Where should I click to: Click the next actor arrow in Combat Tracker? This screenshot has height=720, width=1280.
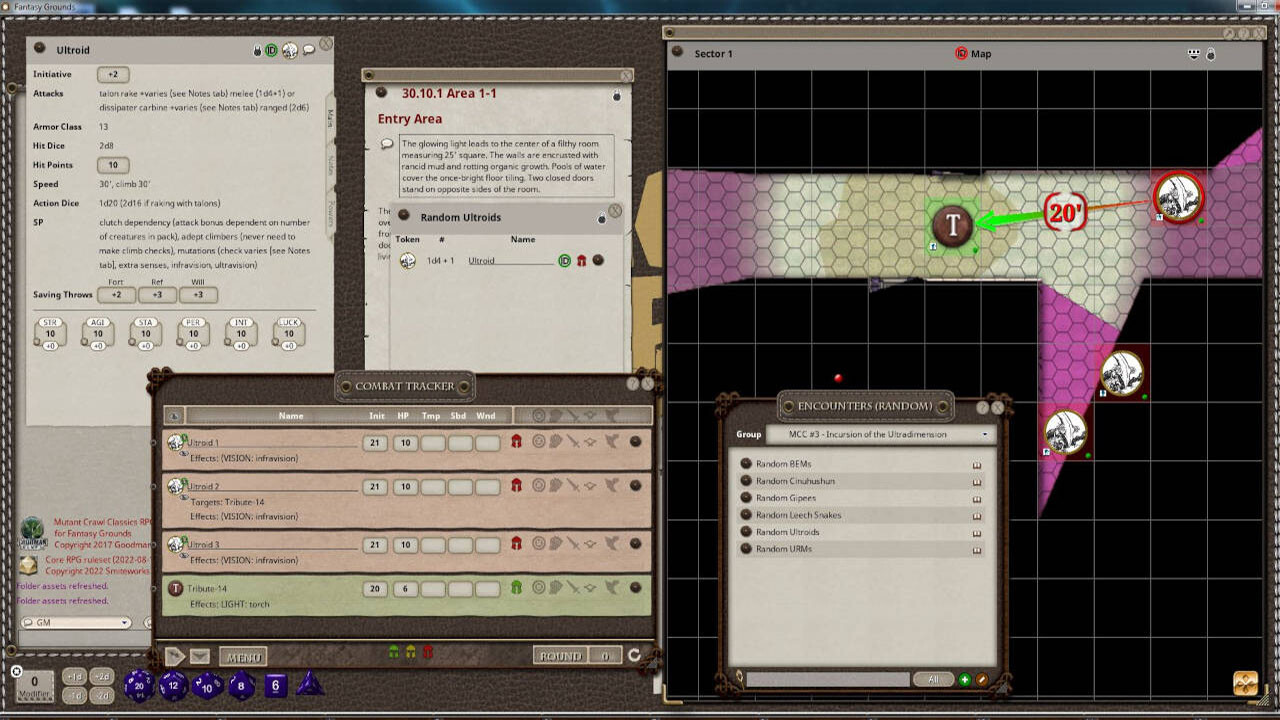tap(175, 656)
